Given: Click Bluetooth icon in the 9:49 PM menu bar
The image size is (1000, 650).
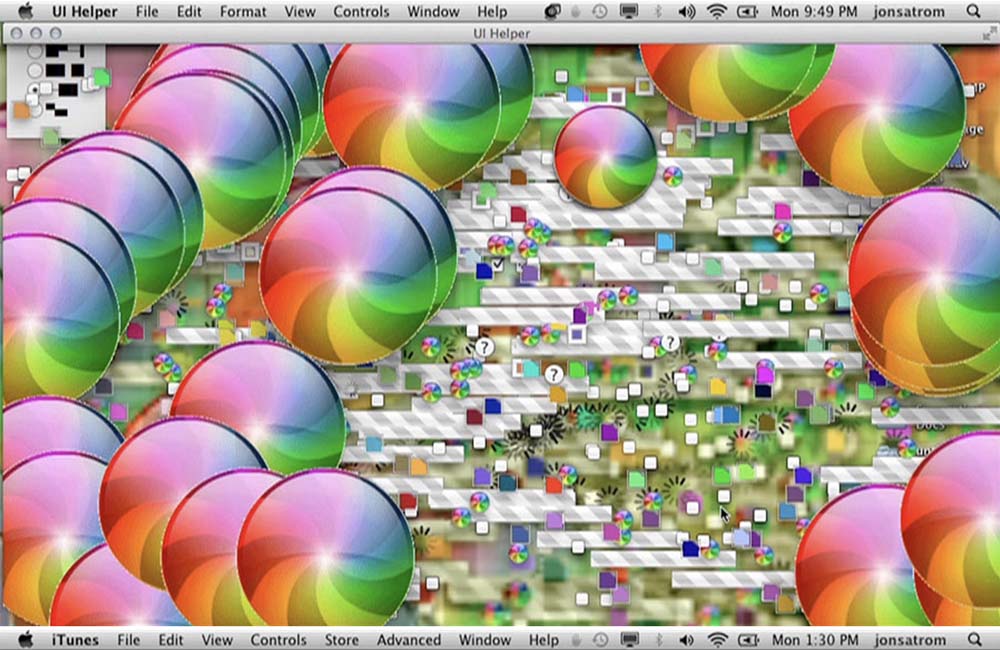Looking at the screenshot, I should (x=659, y=11).
